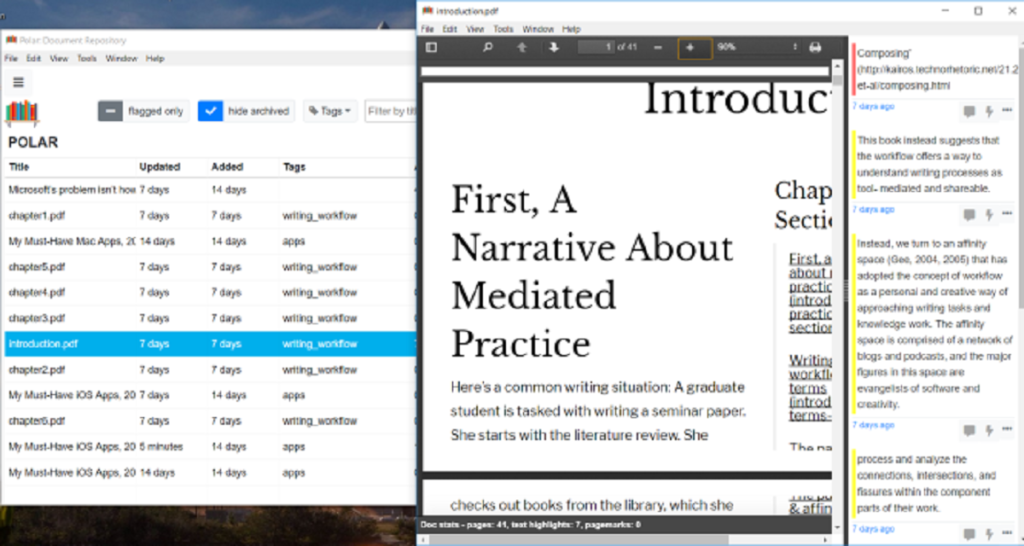Click the Filter by title input field
Image resolution: width=1024 pixels, height=546 pixels.
click(391, 111)
